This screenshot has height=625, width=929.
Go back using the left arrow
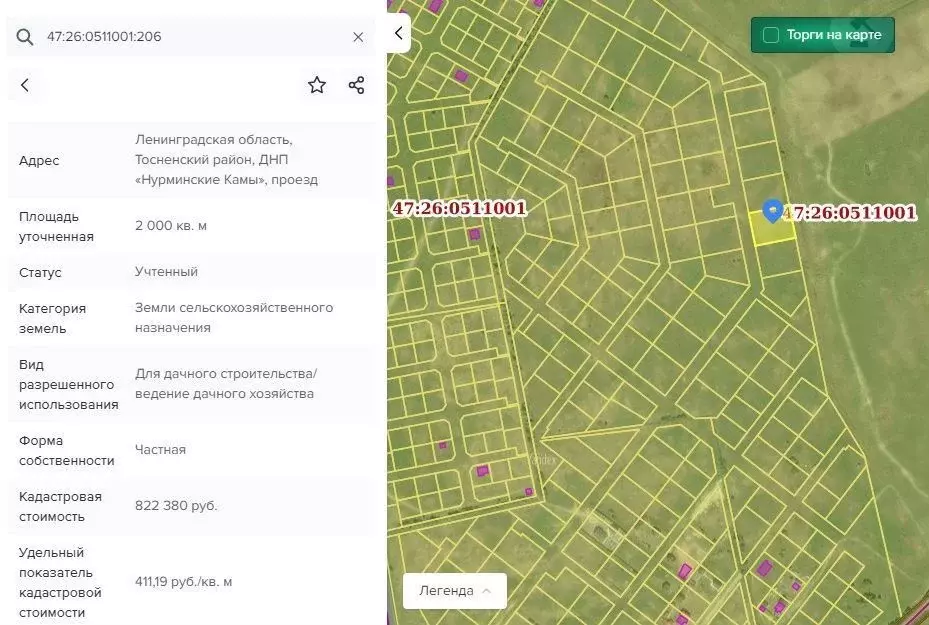click(x=25, y=85)
